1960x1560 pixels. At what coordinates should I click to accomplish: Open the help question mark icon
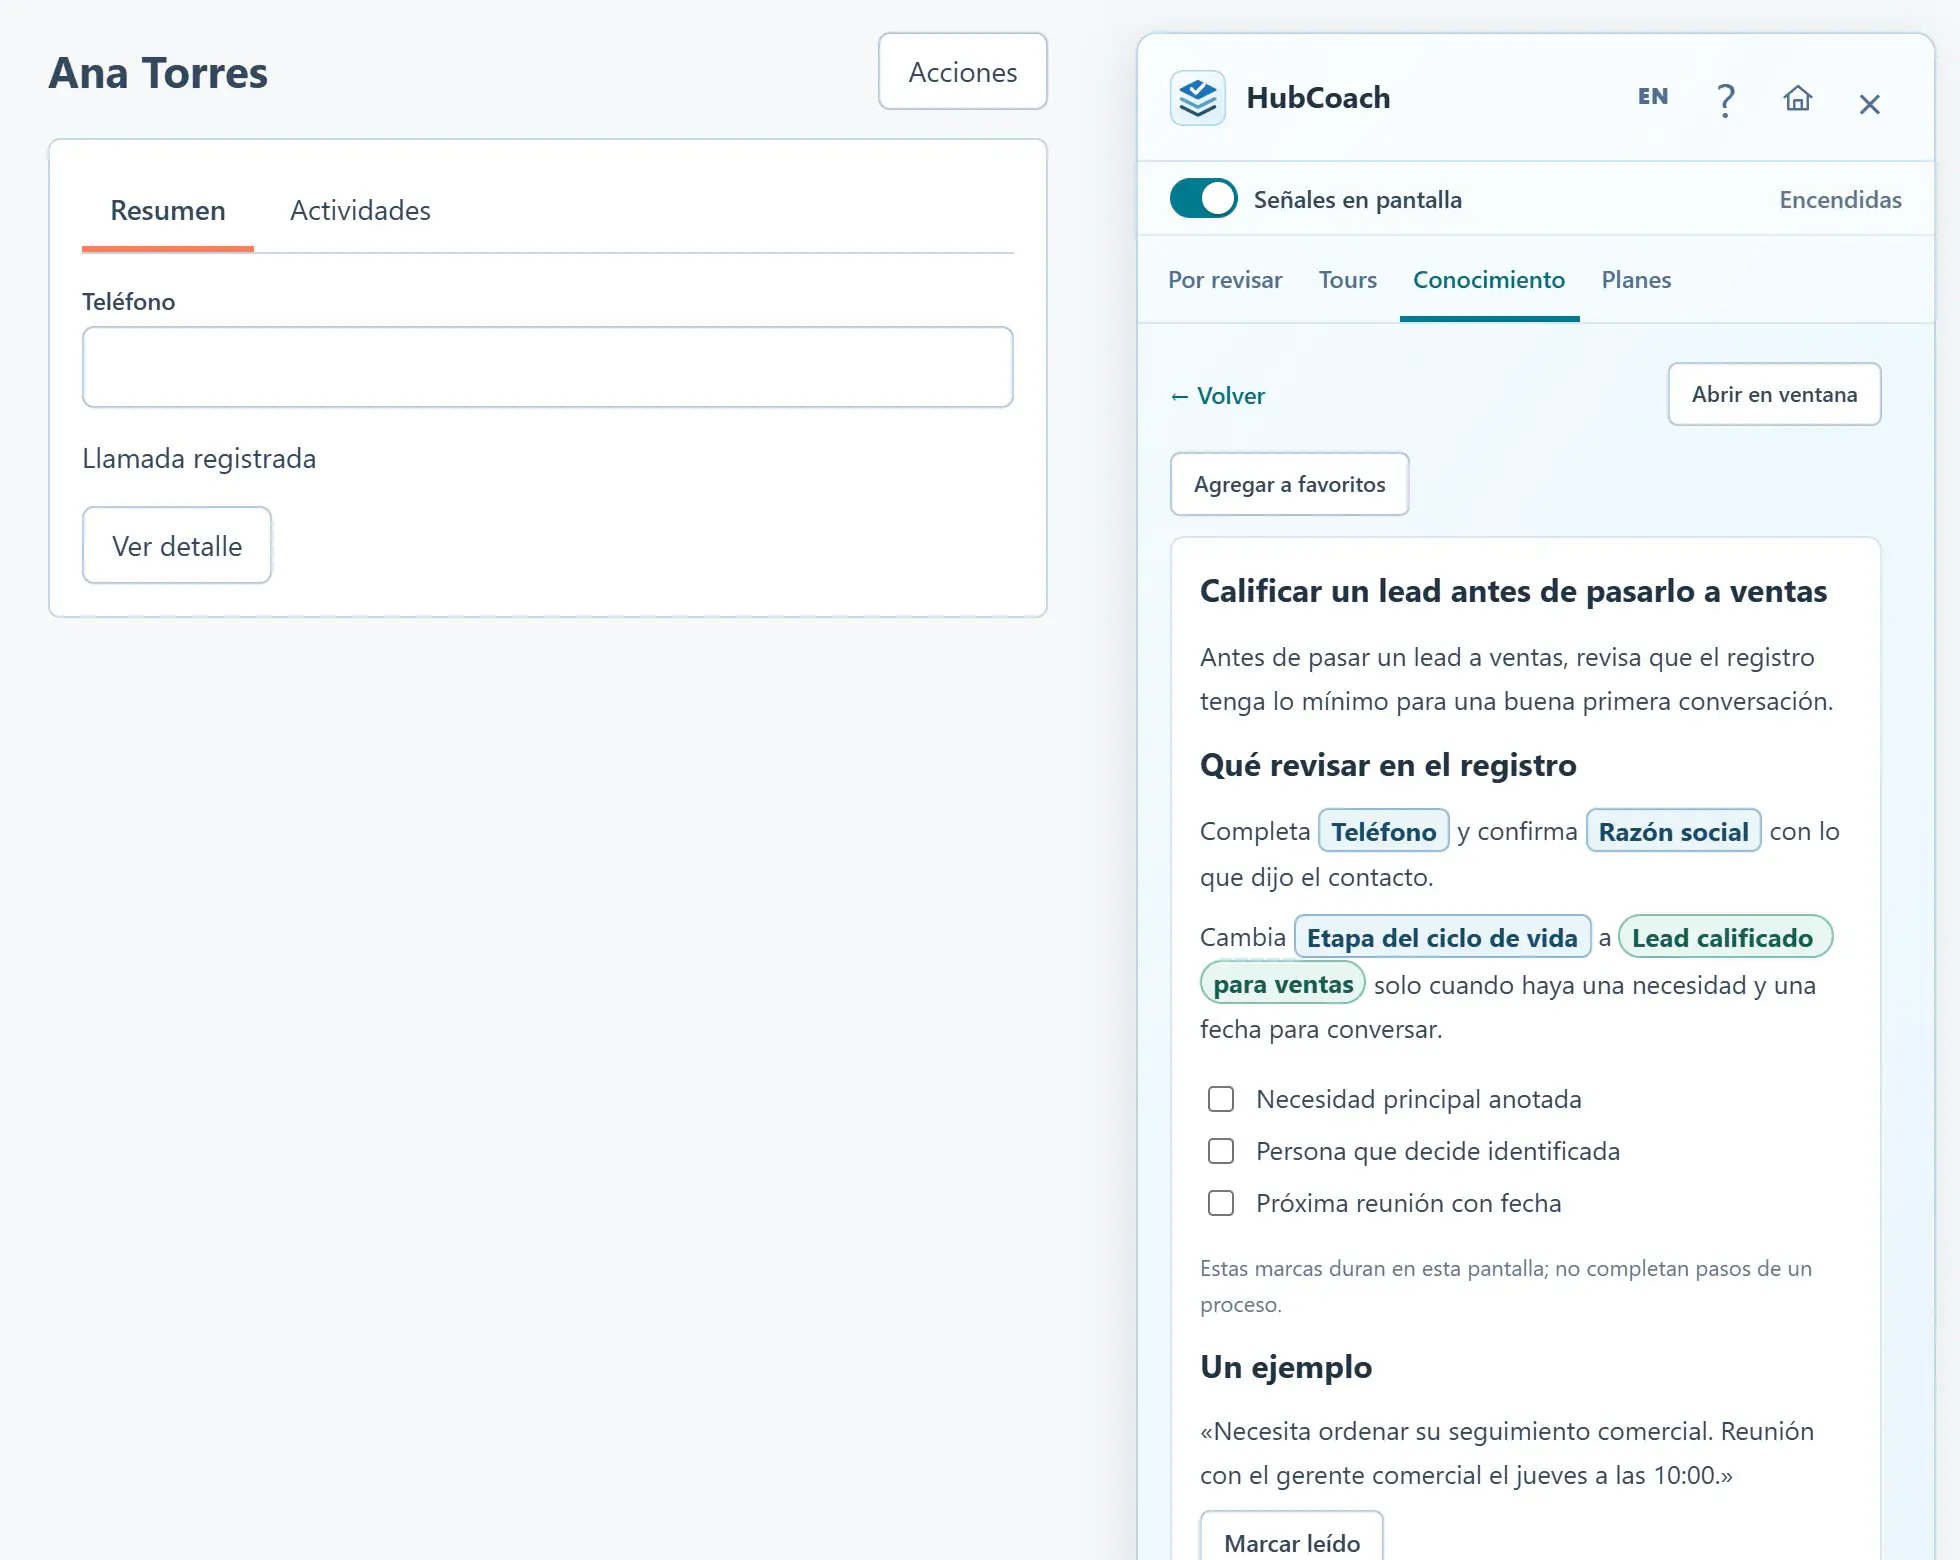[x=1725, y=99]
